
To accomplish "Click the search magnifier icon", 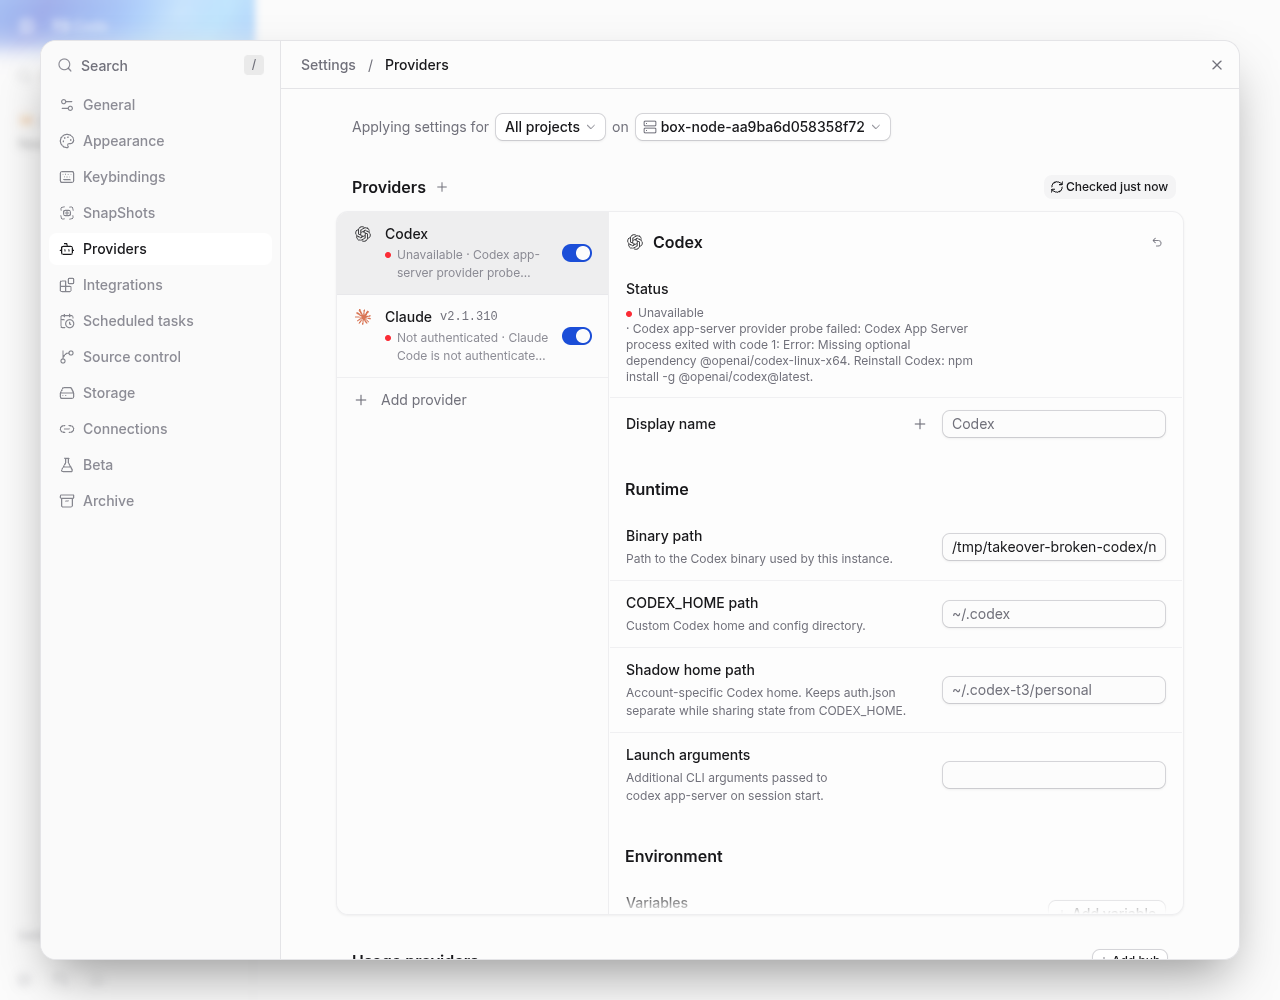I will tap(65, 65).
